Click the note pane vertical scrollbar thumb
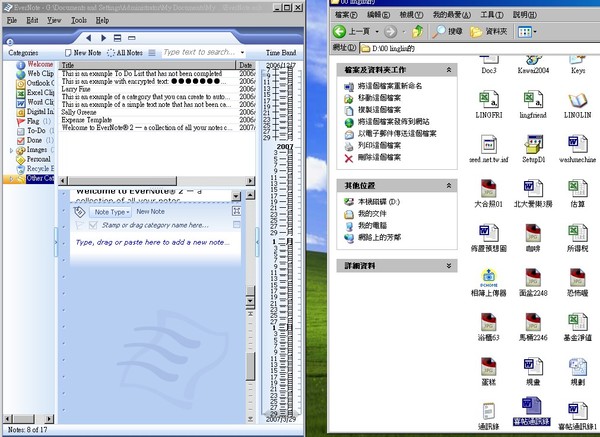Image resolution: width=600 pixels, height=437 pixels. pyautogui.click(x=250, y=367)
